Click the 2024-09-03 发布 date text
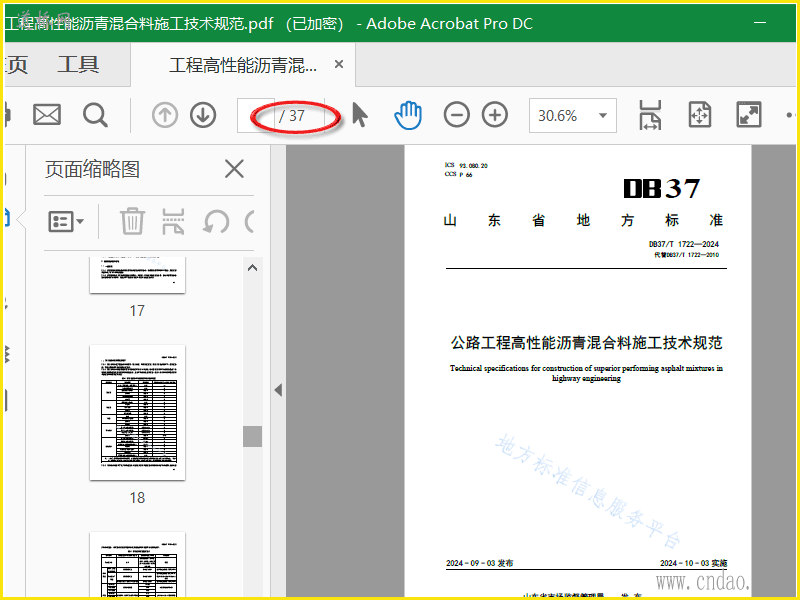Image resolution: width=800 pixels, height=600 pixels. pyautogui.click(x=480, y=563)
